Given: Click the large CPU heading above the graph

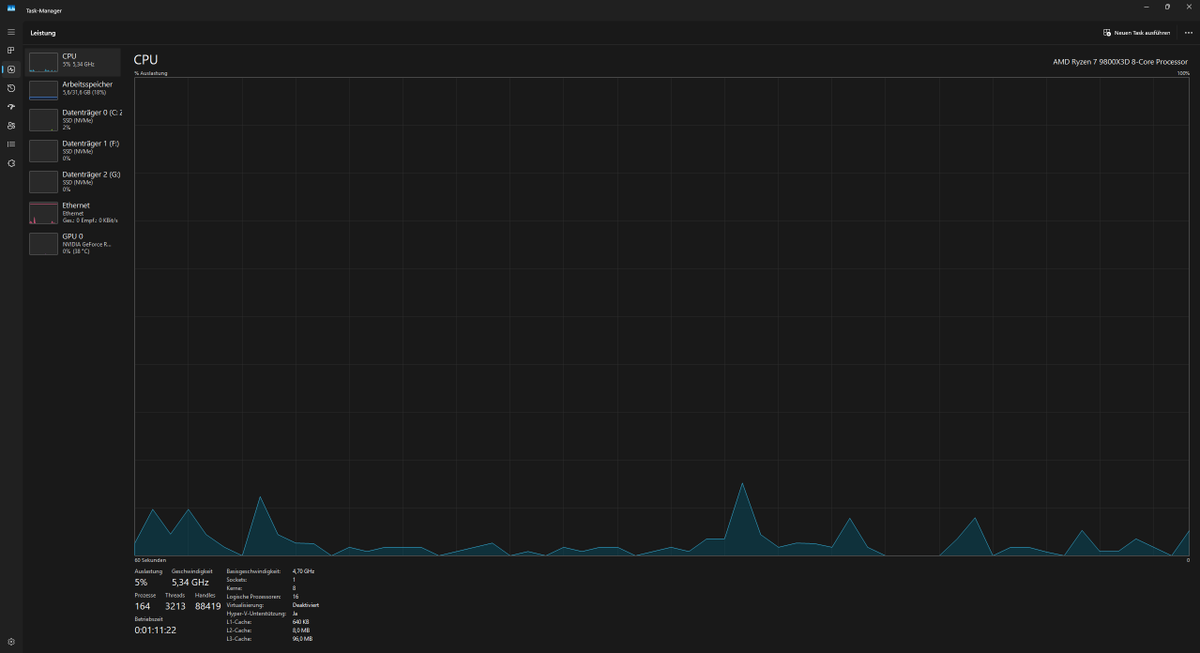Looking at the screenshot, I should click(146, 60).
